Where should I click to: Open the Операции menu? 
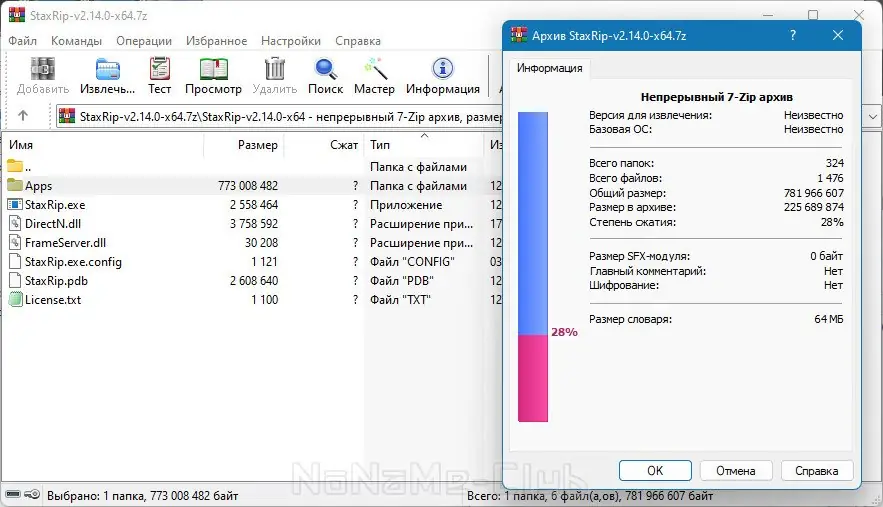pyautogui.click(x=144, y=41)
